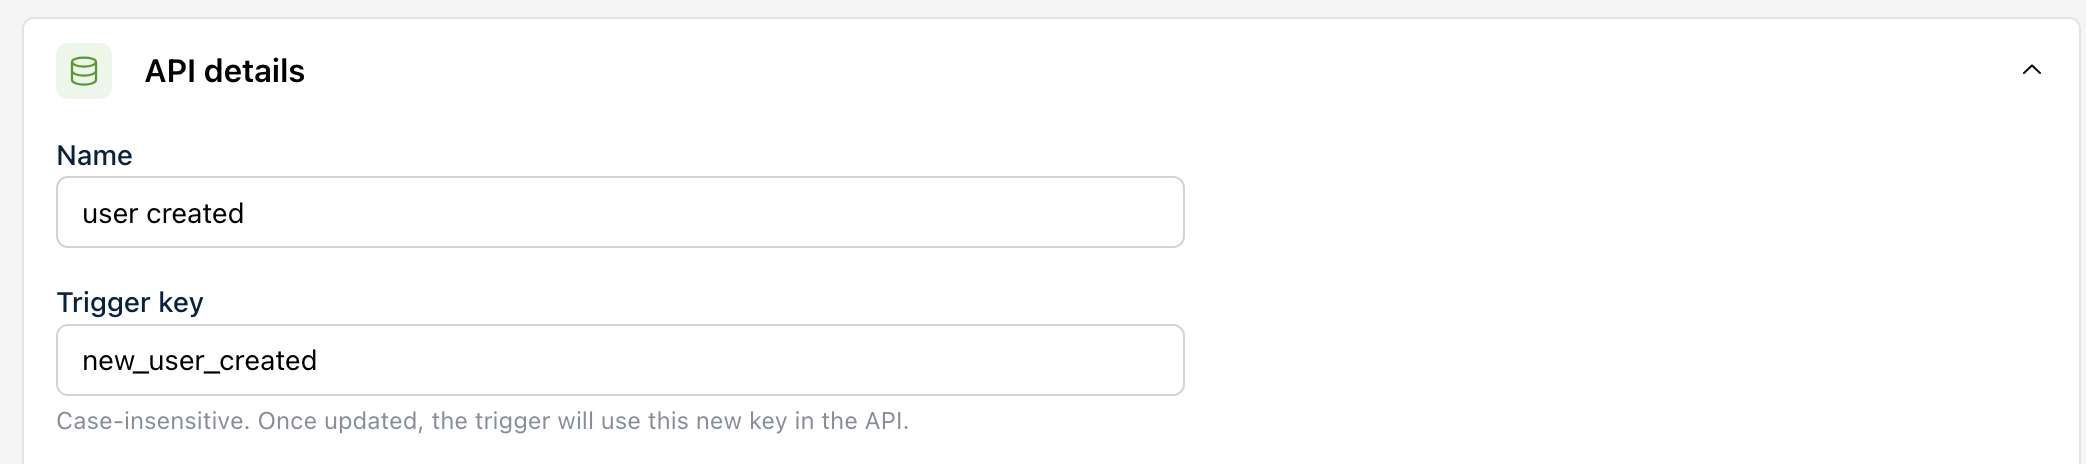
Task: Focus the Trigger key input field
Action: point(620,360)
